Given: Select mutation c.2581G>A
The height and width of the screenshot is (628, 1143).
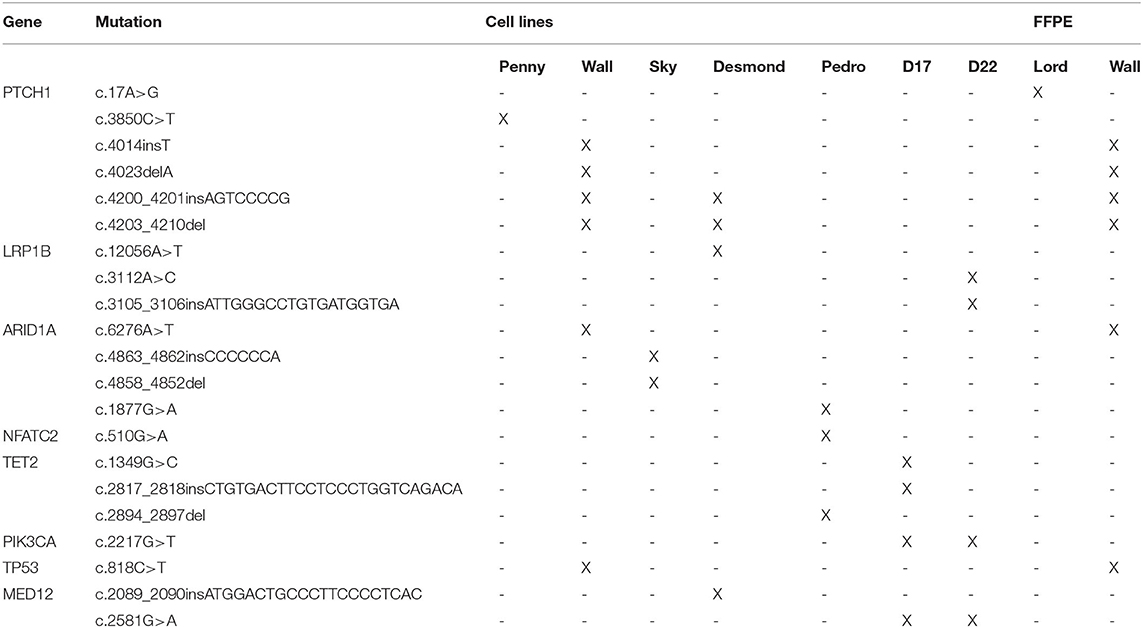Looking at the screenshot, I should (x=136, y=621).
